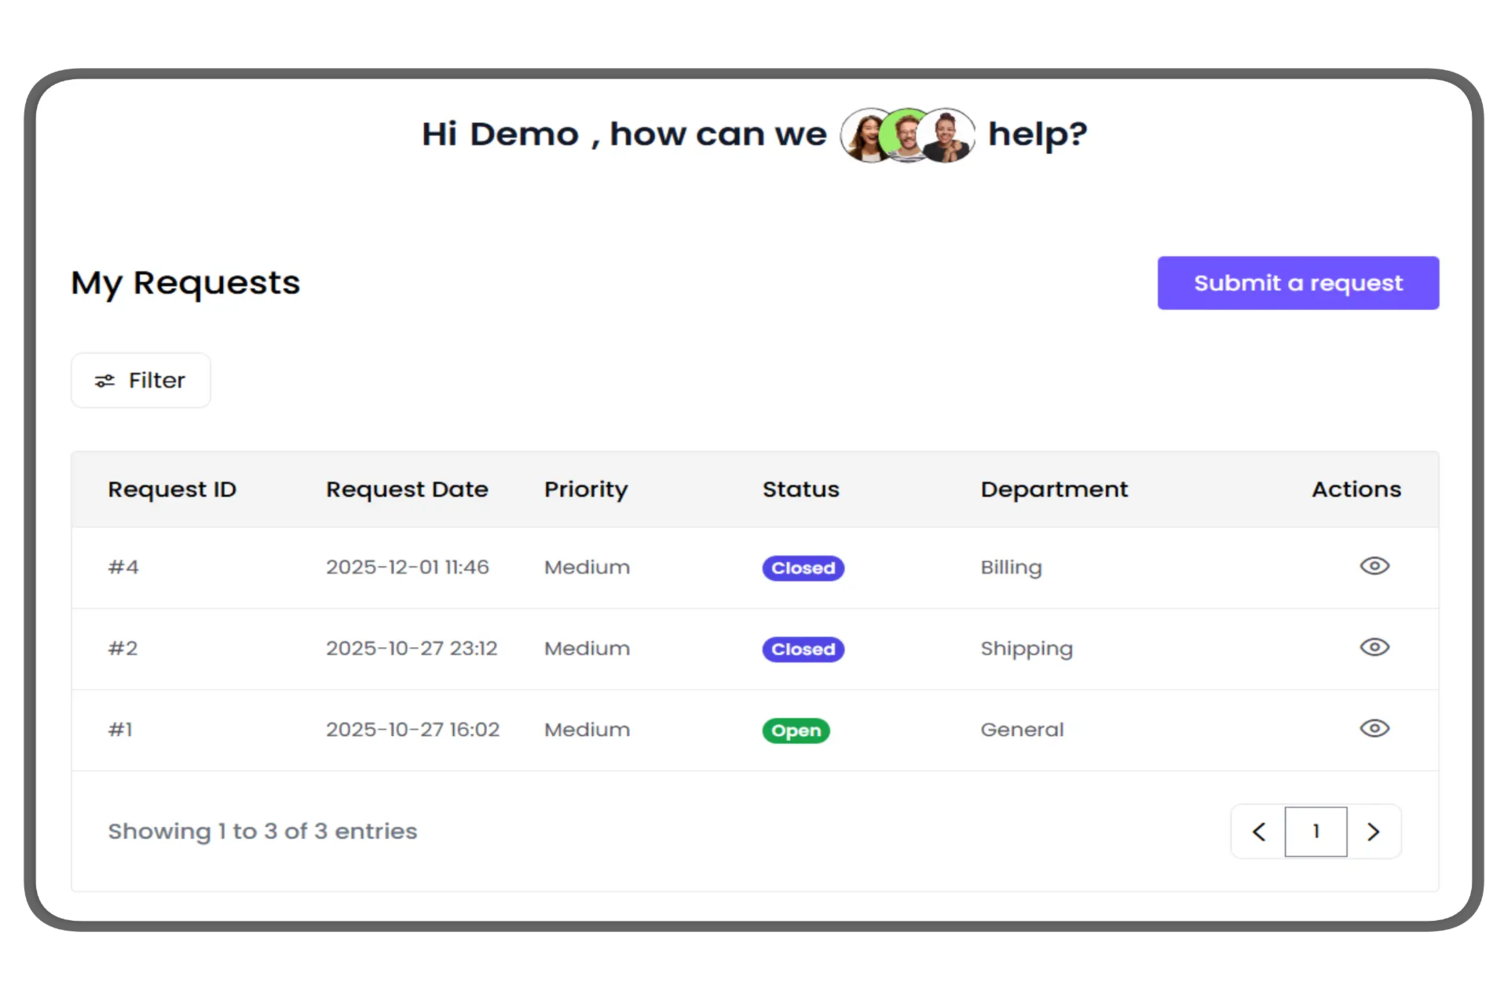Click the support team avatars image
Image resolution: width=1508 pixels, height=1000 pixels.
(907, 135)
